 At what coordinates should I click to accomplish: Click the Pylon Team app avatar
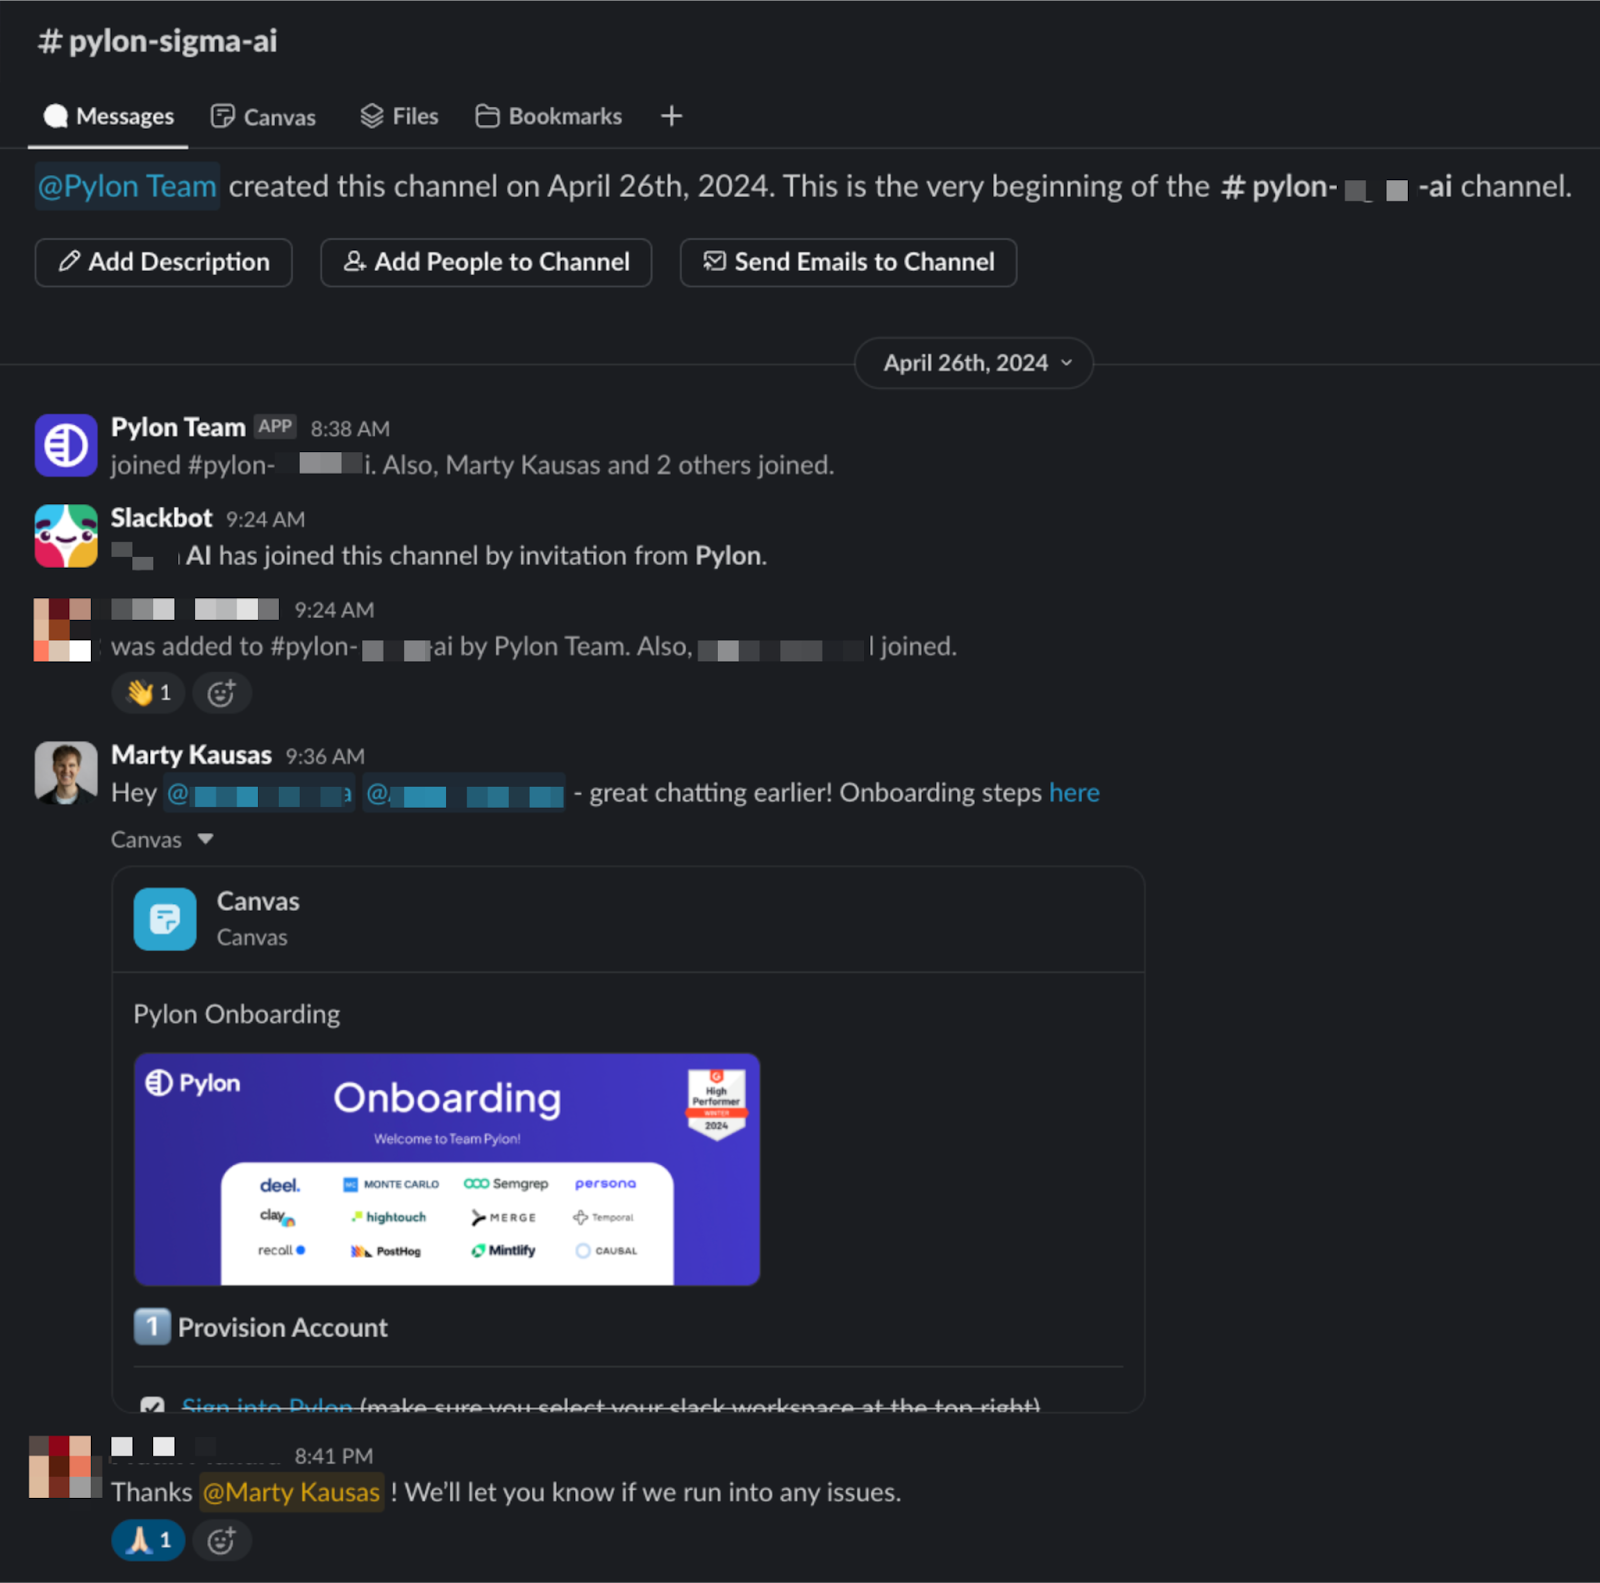click(x=66, y=445)
